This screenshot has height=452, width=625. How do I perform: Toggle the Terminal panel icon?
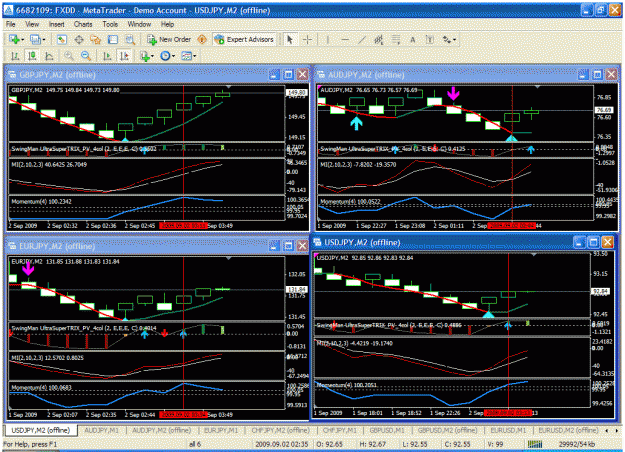113,39
